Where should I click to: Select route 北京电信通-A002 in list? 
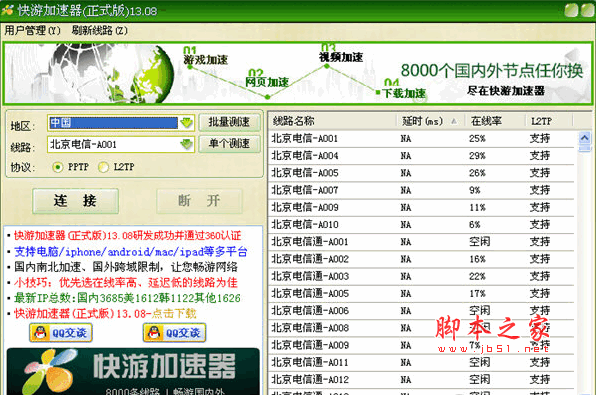point(421,259)
